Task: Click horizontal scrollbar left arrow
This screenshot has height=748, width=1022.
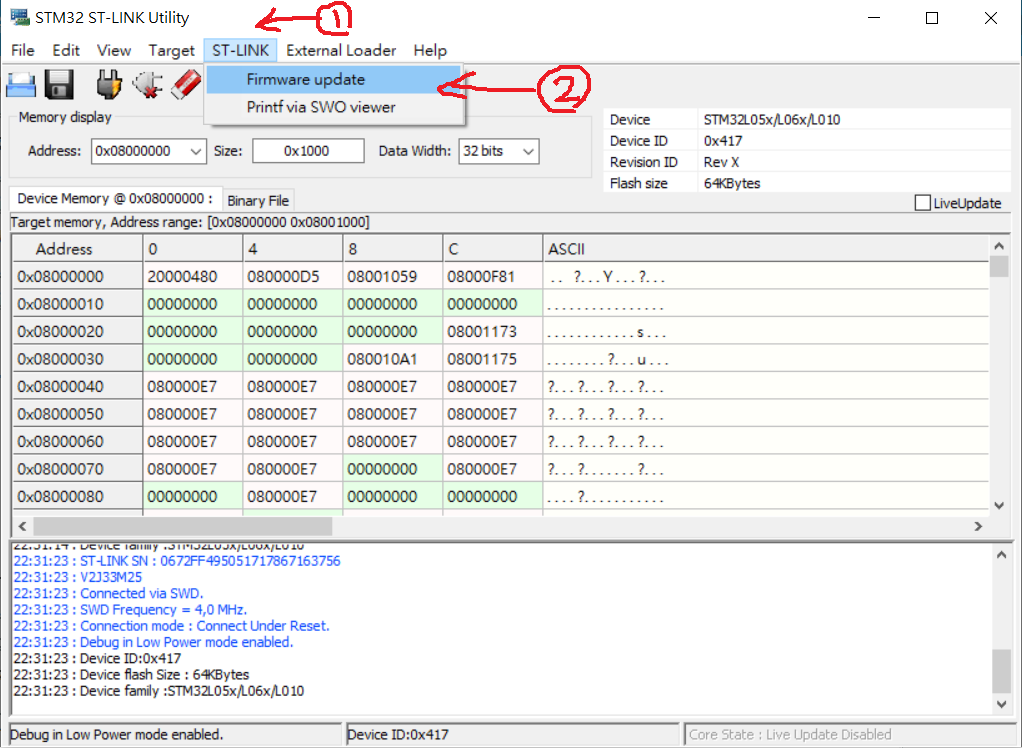Action: (22, 526)
